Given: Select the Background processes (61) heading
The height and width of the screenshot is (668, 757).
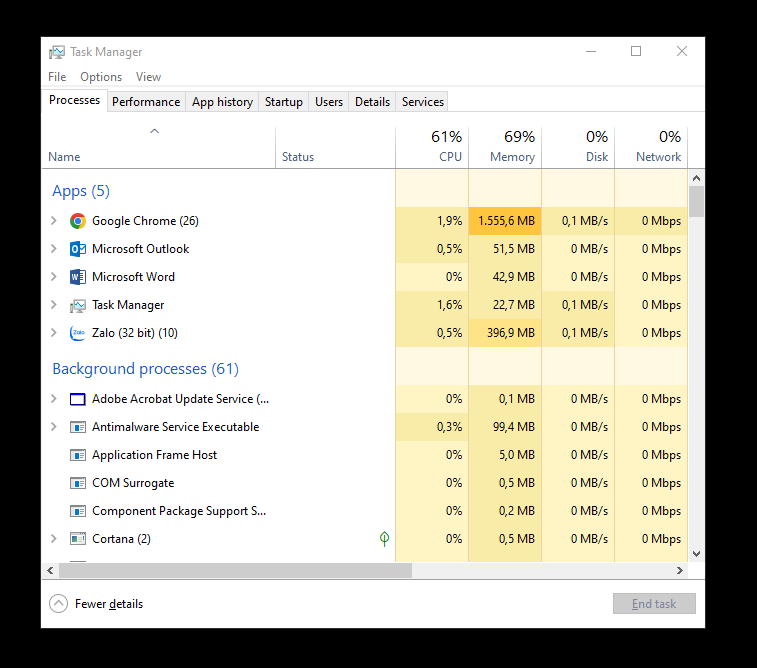Looking at the screenshot, I should pos(145,369).
